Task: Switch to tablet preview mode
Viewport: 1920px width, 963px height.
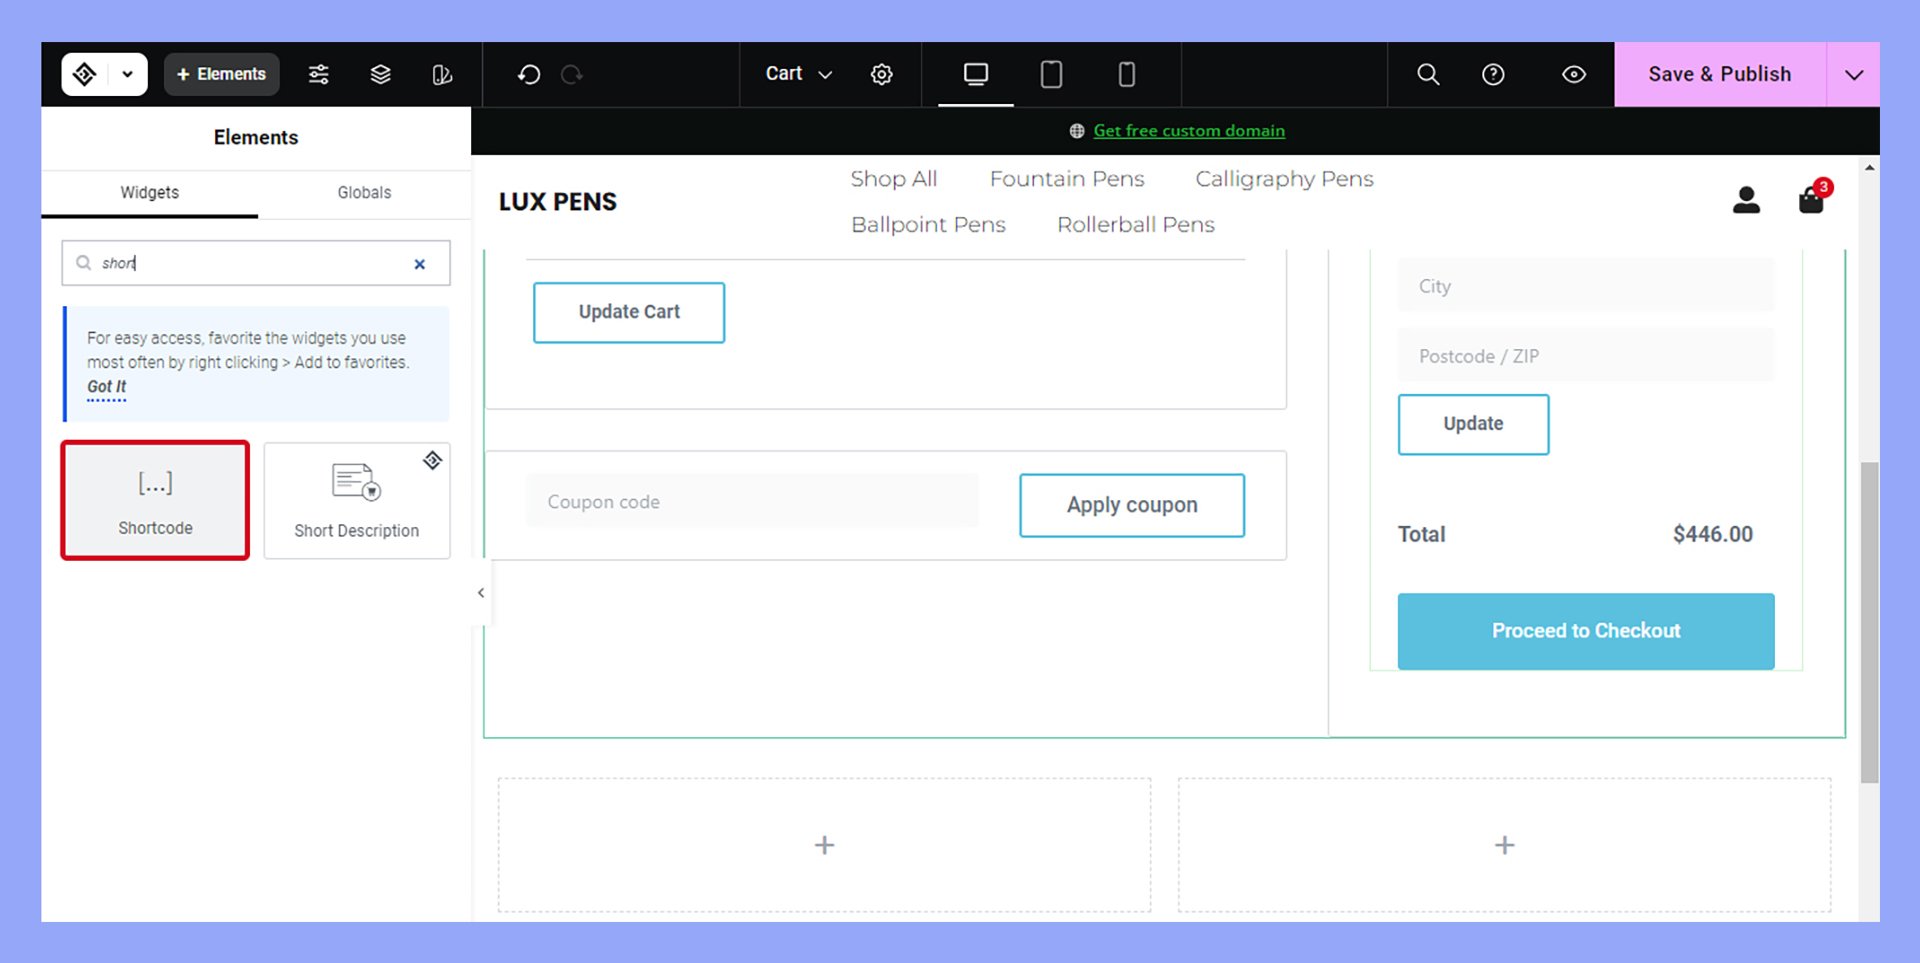Action: tap(1051, 74)
